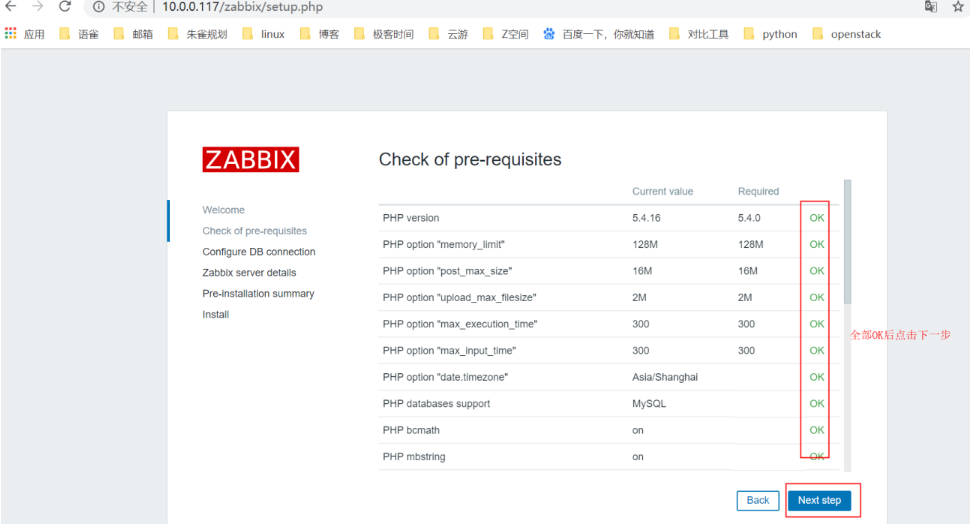Click the PHP bcmath label
This screenshot has width=970, height=524.
(x=411, y=430)
